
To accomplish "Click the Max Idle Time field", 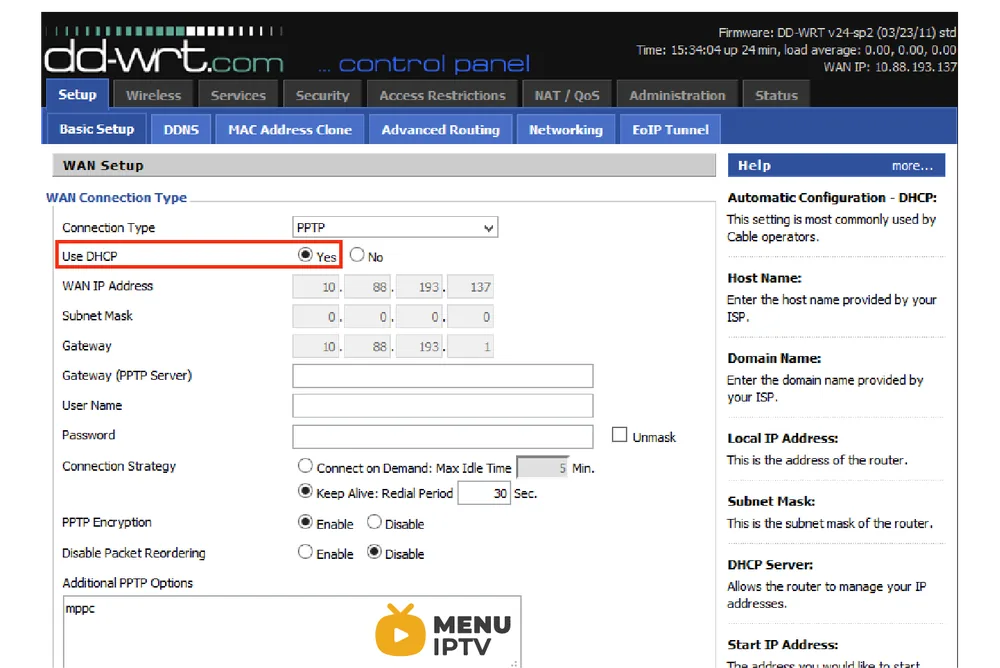I will [x=542, y=468].
